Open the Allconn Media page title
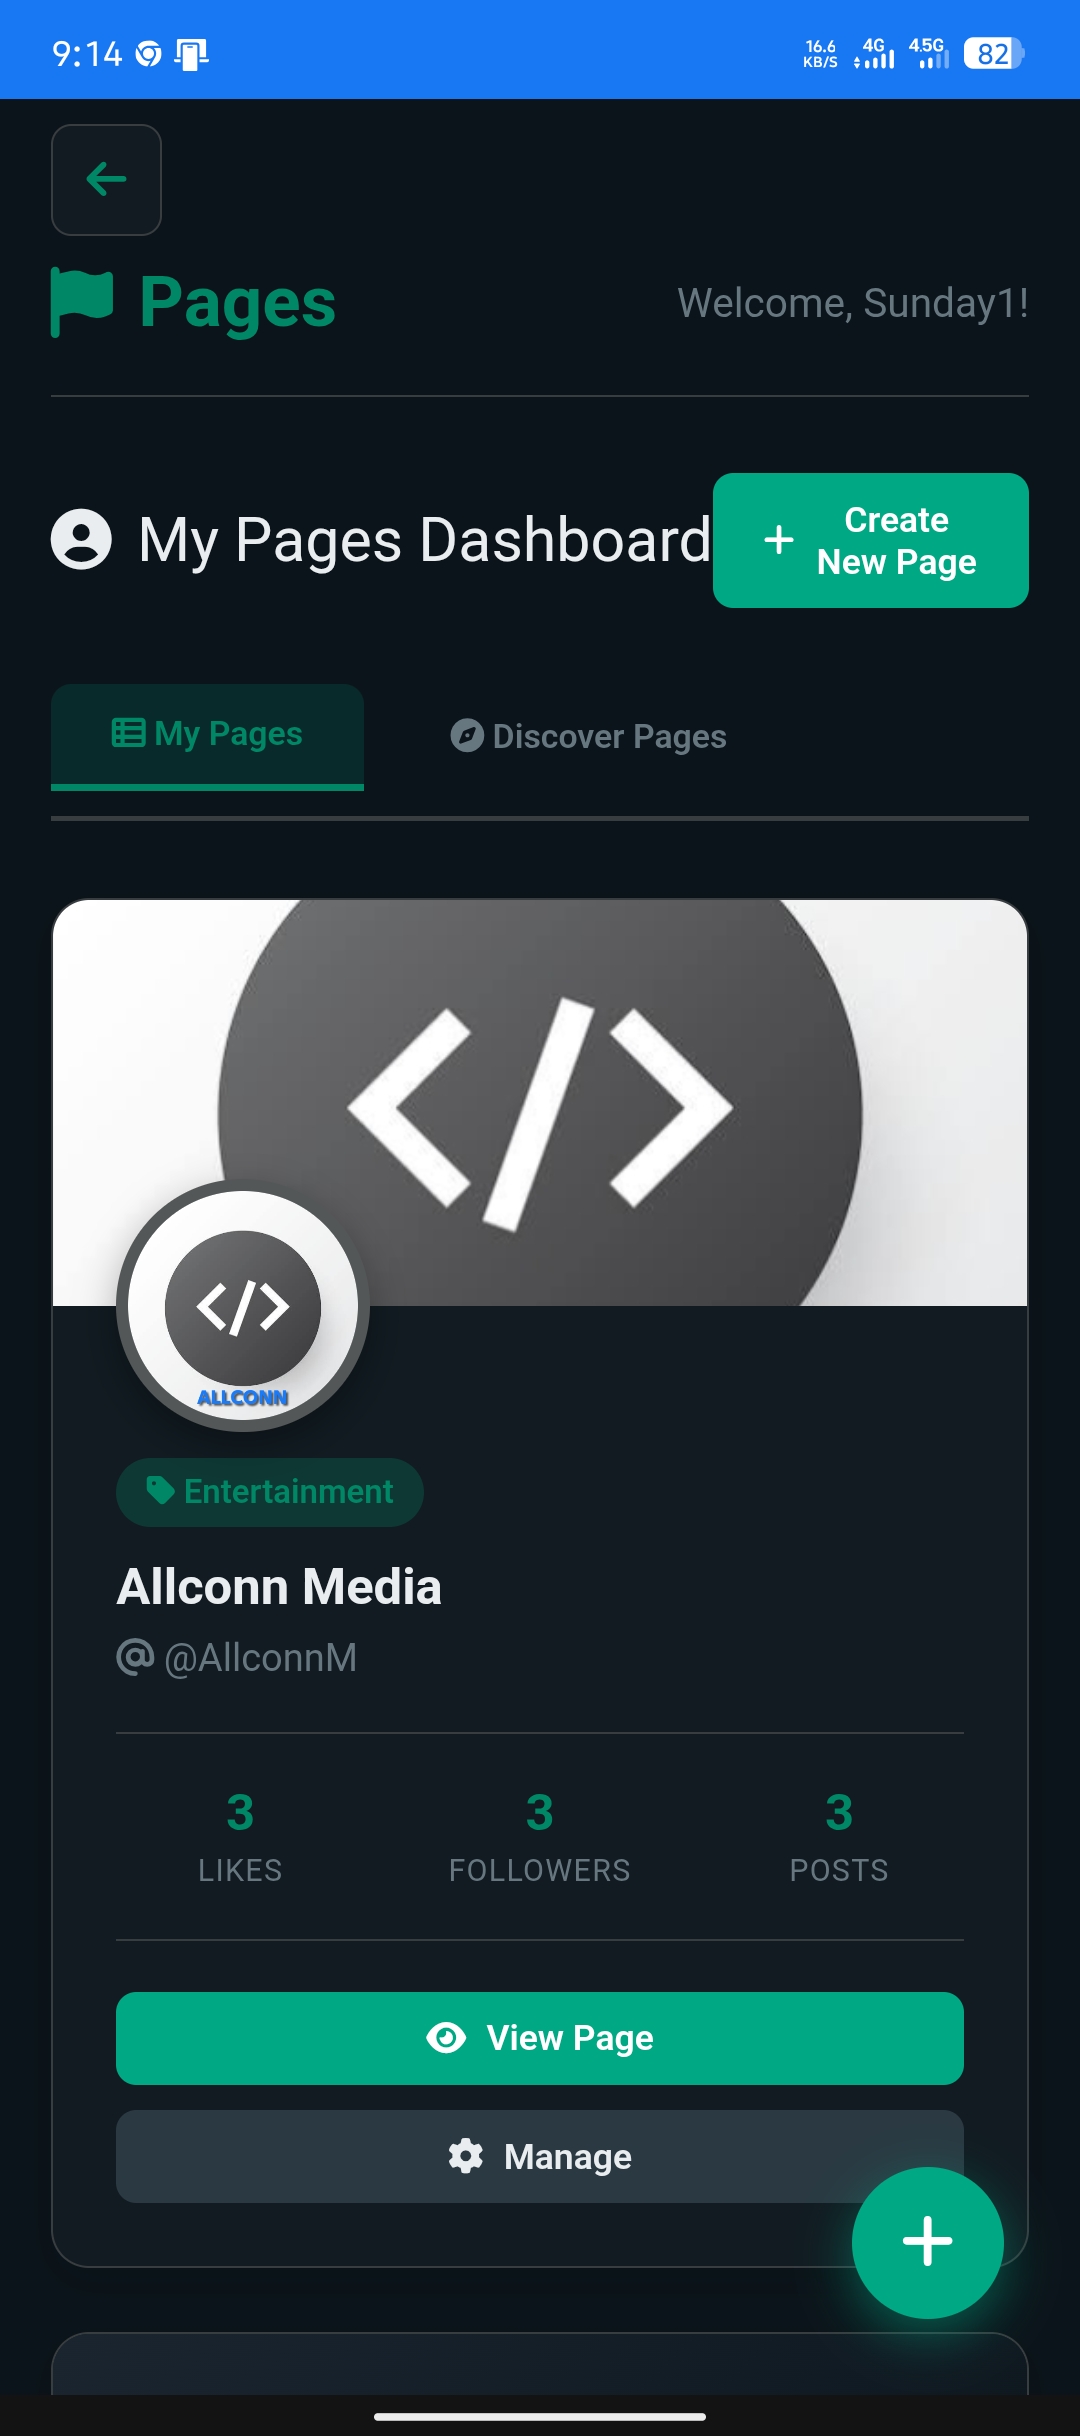Image resolution: width=1080 pixels, height=2436 pixels. [279, 1587]
